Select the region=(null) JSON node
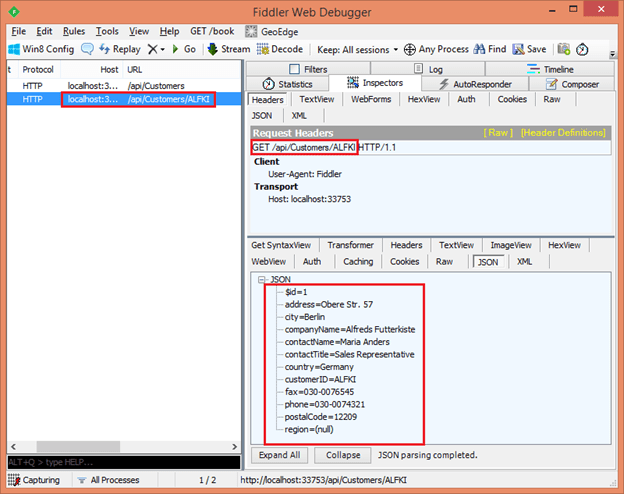The image size is (624, 494). (x=309, y=430)
